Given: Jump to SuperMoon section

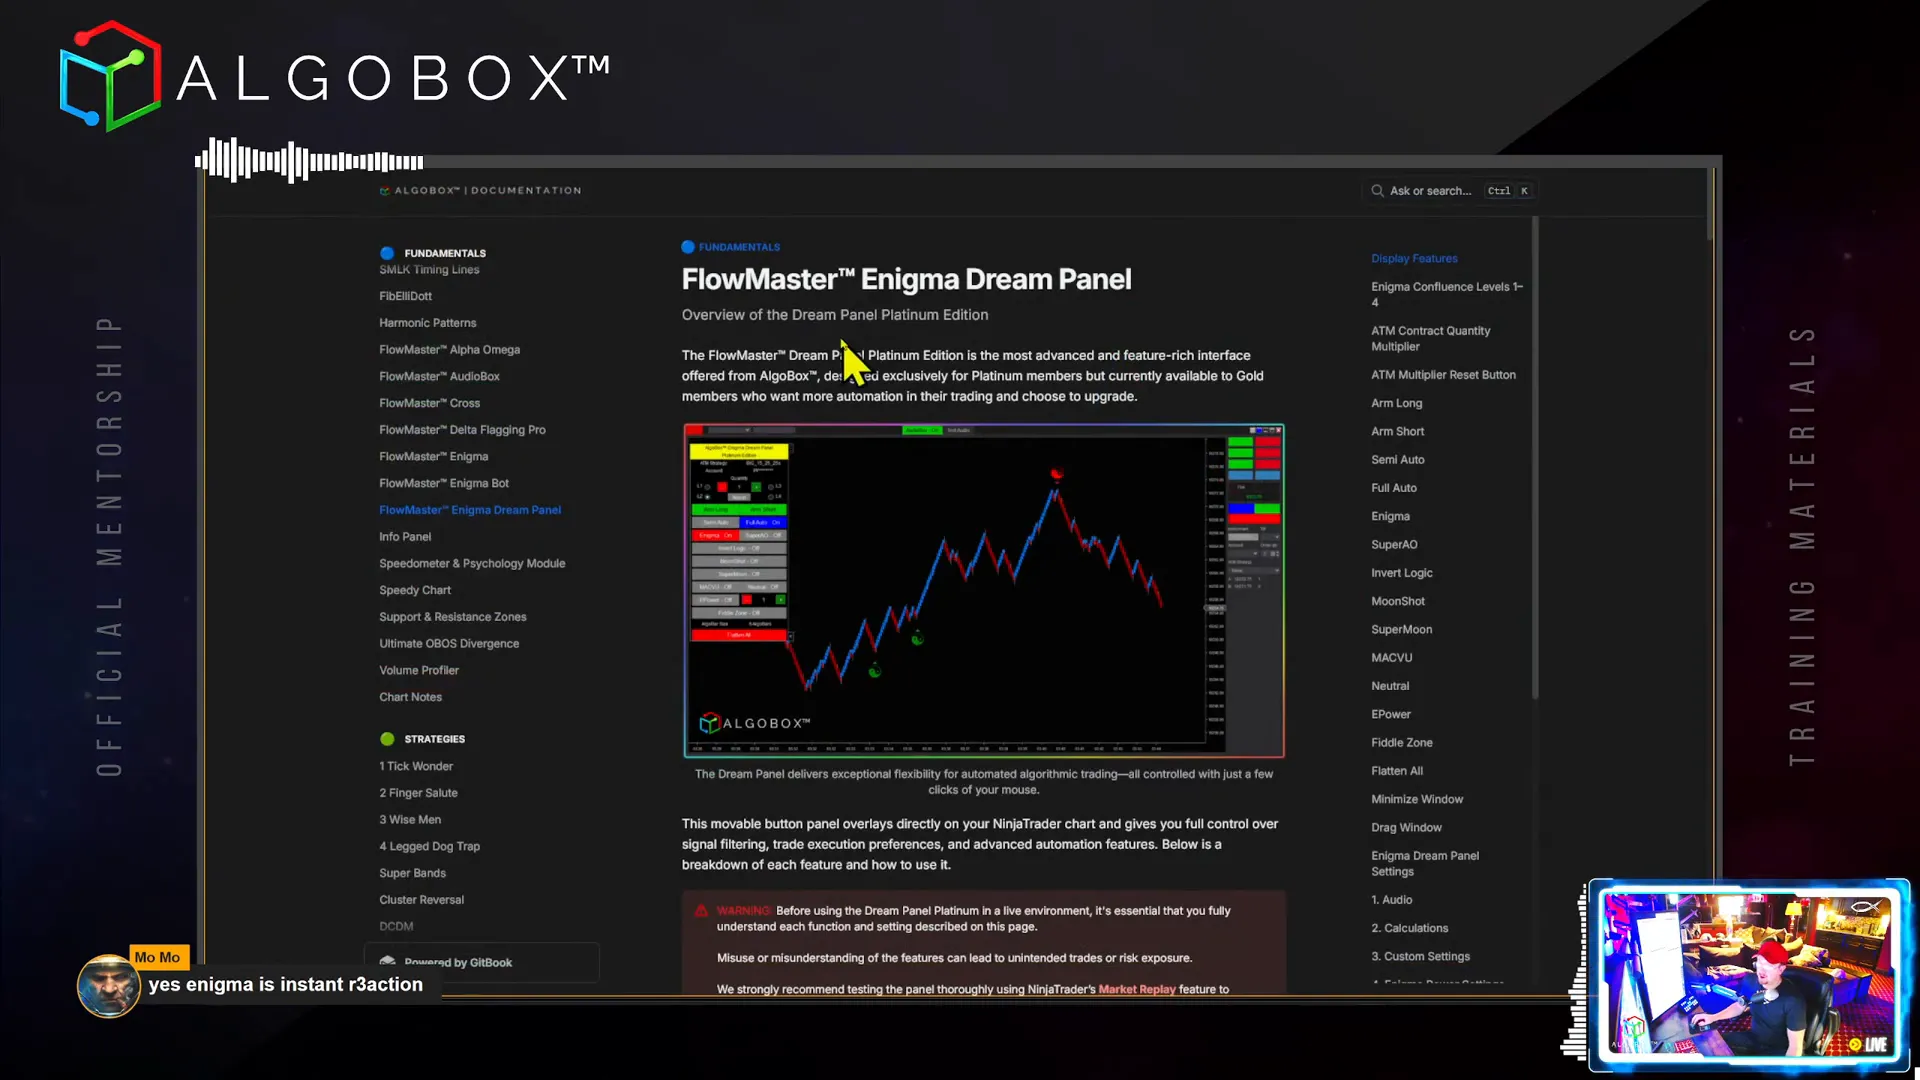Looking at the screenshot, I should 1401,630.
